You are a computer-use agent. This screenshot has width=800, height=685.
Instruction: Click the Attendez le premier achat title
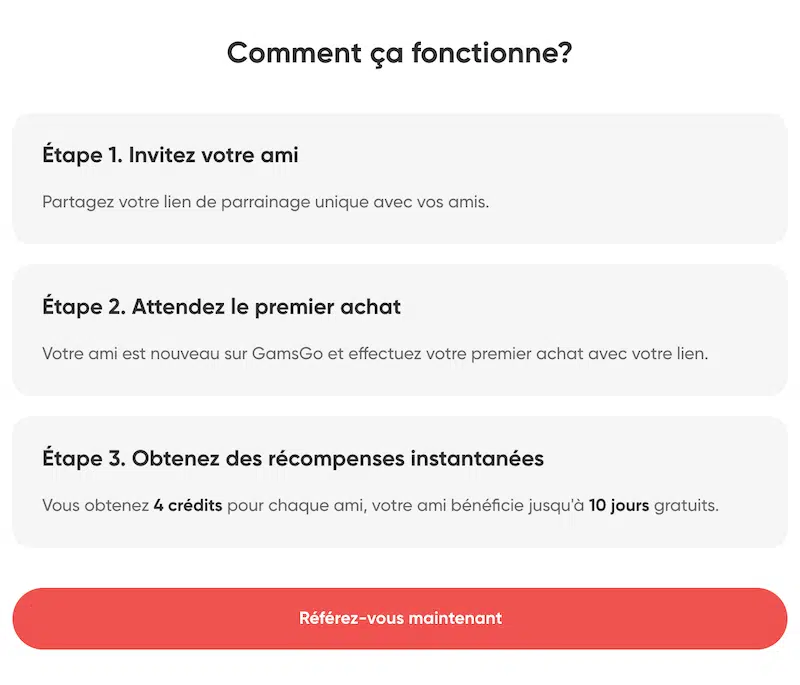click(266, 307)
